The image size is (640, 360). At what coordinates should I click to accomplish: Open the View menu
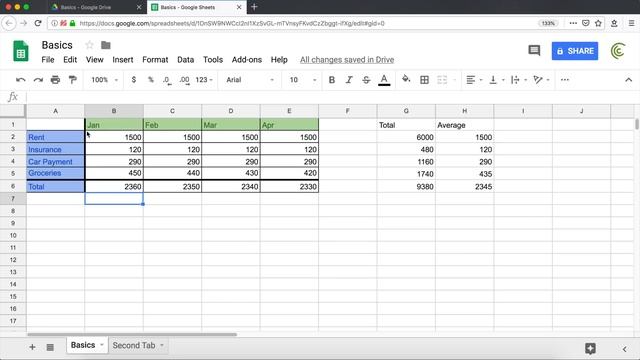tap(94, 60)
